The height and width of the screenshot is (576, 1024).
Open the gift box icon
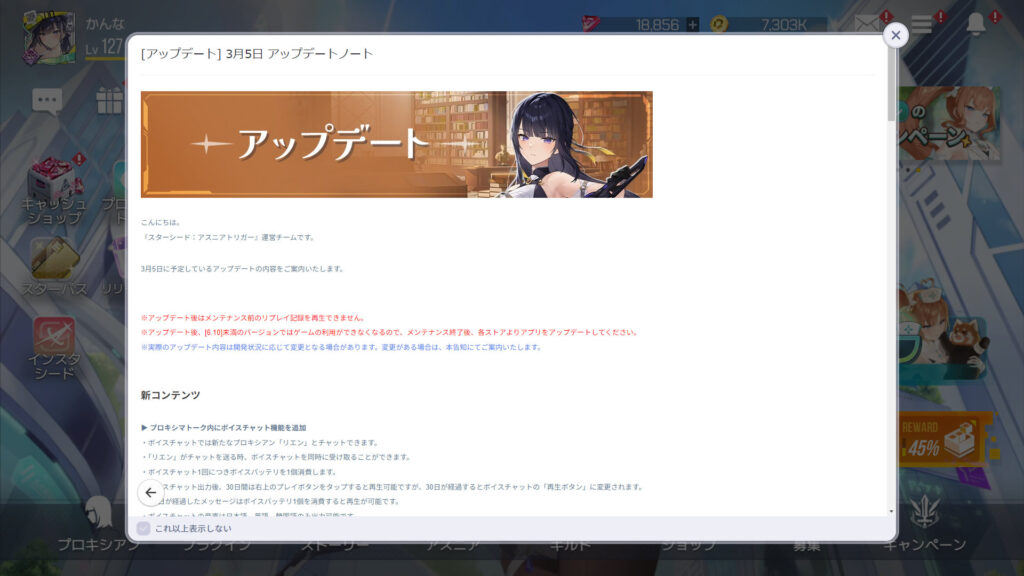[108, 99]
